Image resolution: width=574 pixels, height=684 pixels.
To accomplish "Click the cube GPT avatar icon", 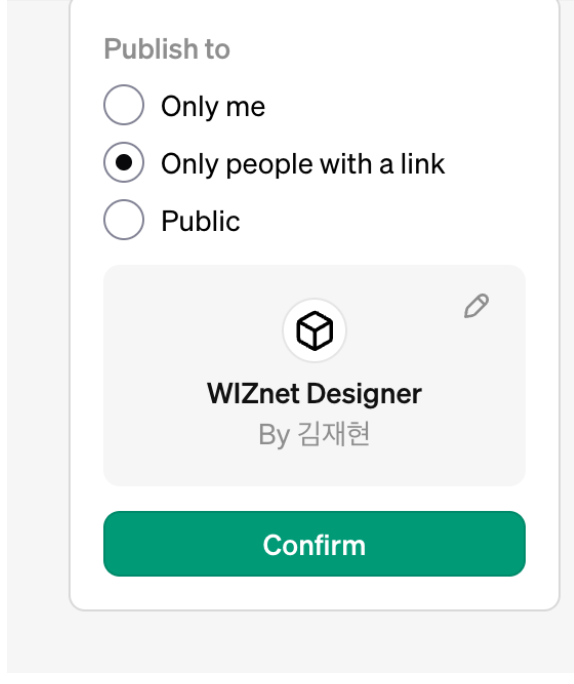I will [x=314, y=331].
